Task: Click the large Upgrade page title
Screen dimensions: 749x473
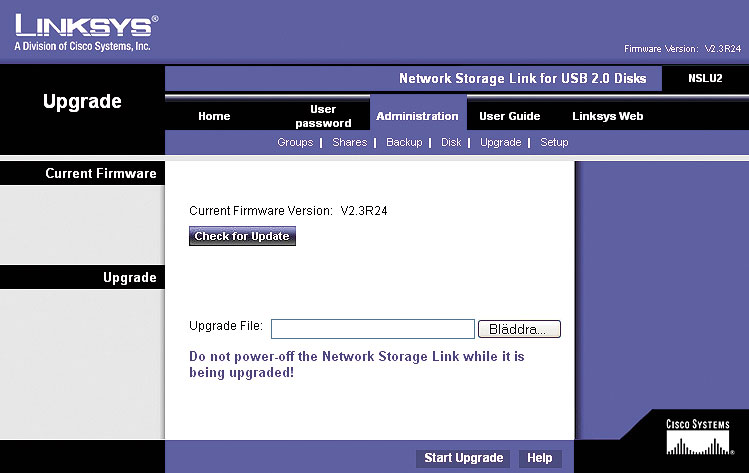Action: [82, 102]
